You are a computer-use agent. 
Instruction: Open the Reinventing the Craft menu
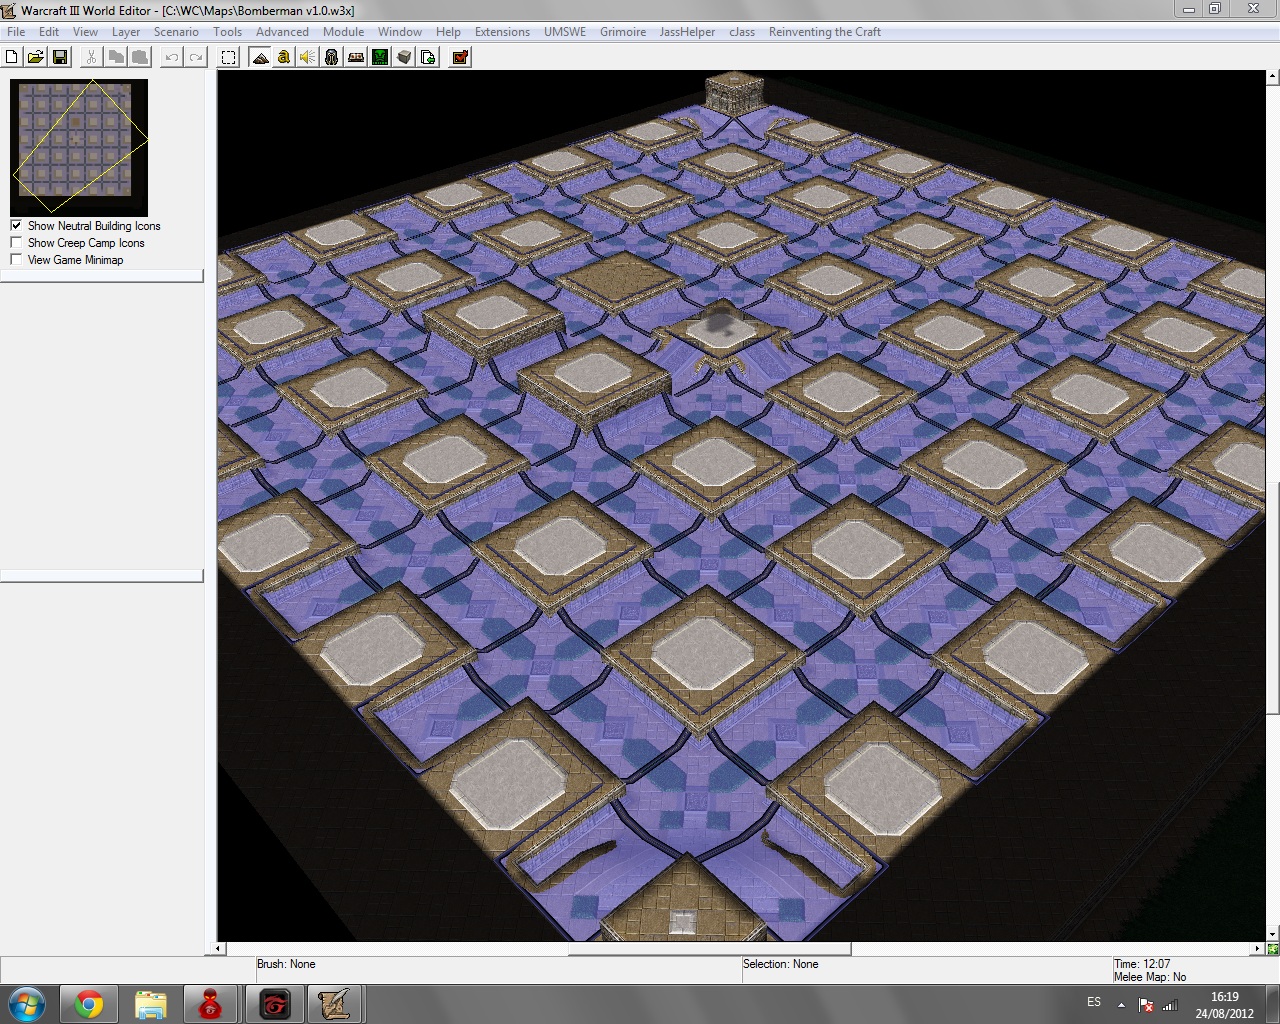click(x=825, y=32)
